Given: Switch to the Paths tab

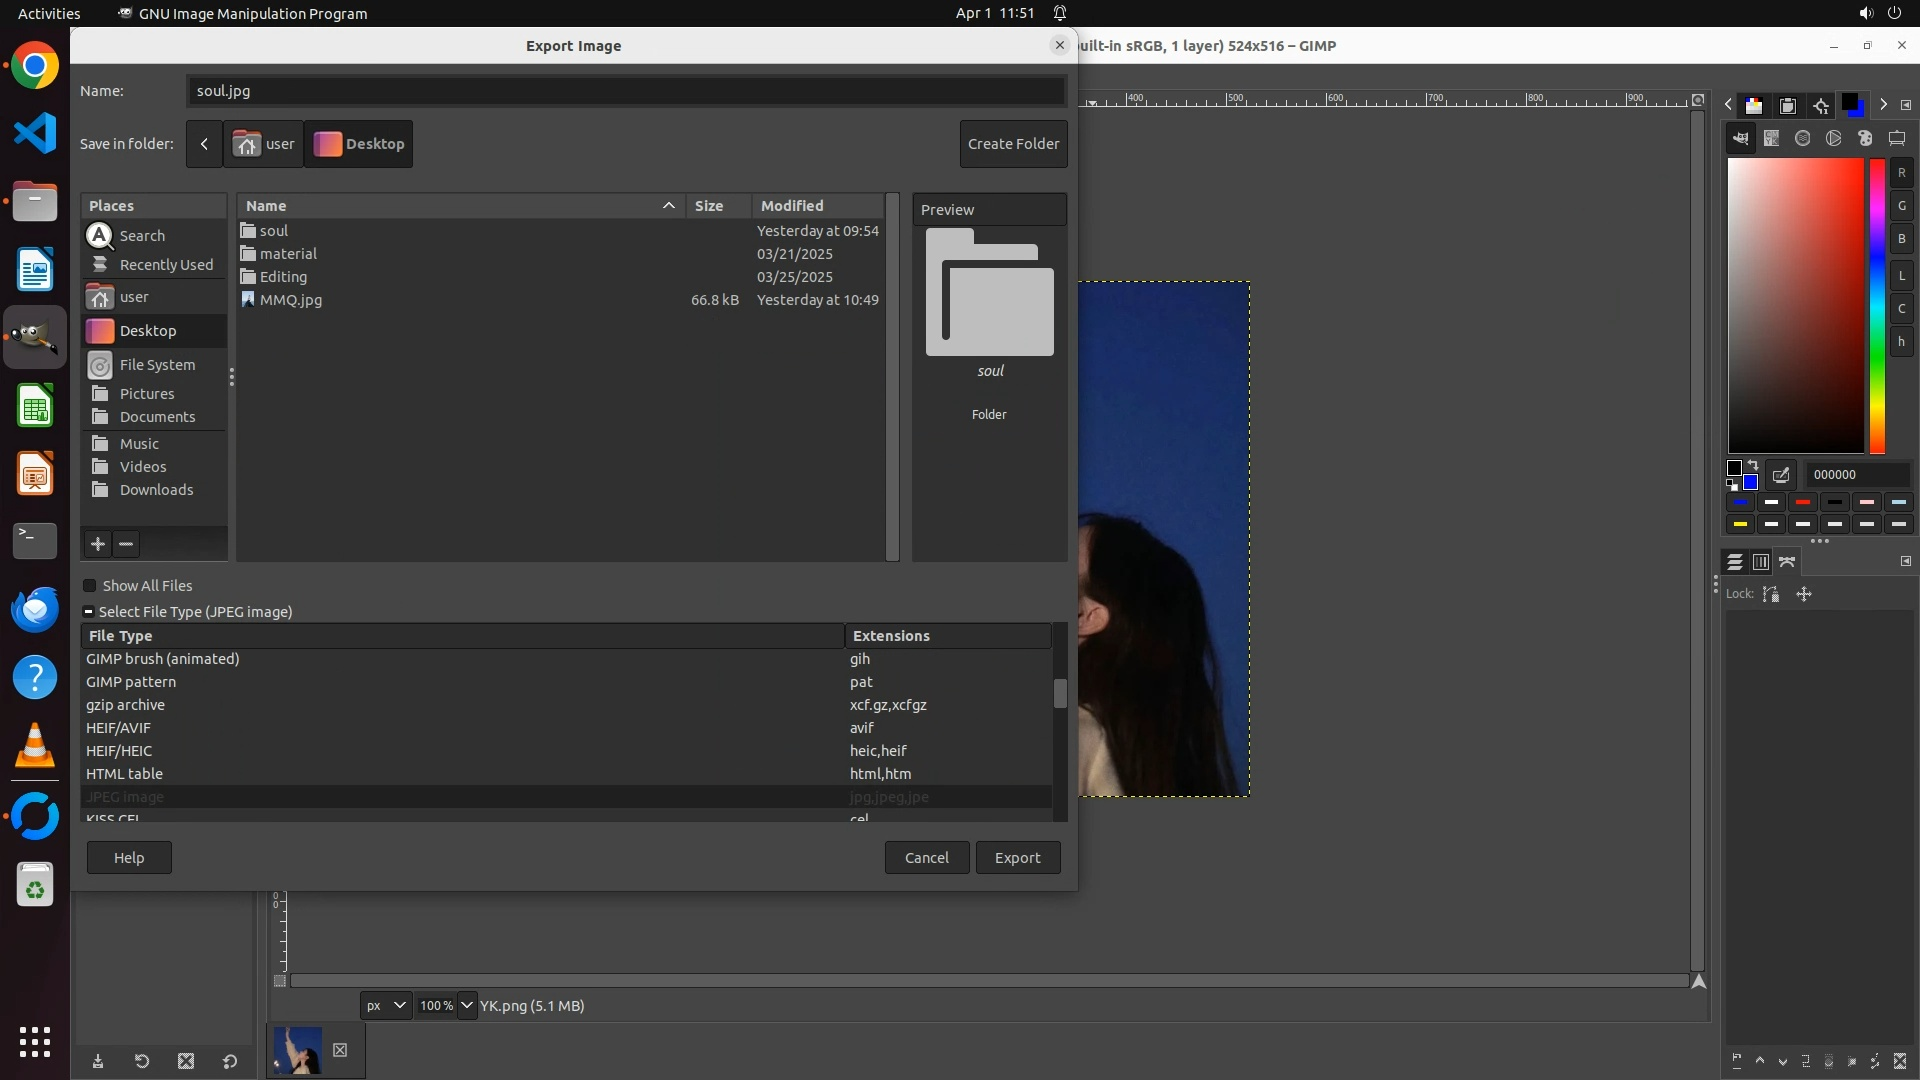Looking at the screenshot, I should (1788, 562).
